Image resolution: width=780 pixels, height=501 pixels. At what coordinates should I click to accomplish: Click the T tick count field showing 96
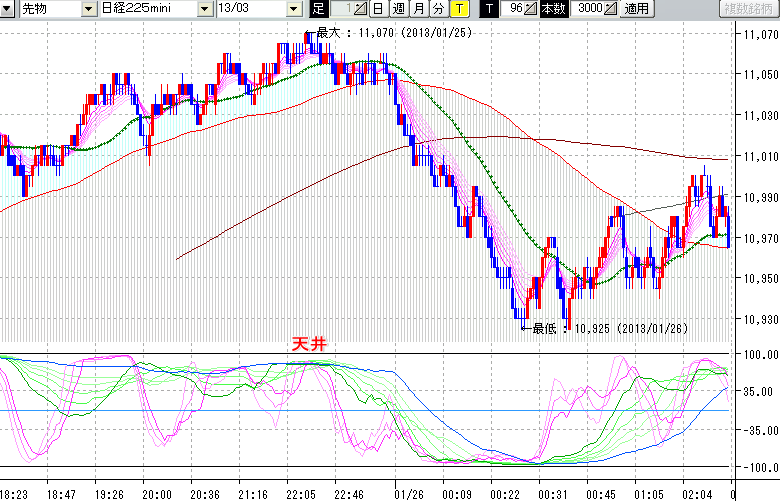[513, 9]
